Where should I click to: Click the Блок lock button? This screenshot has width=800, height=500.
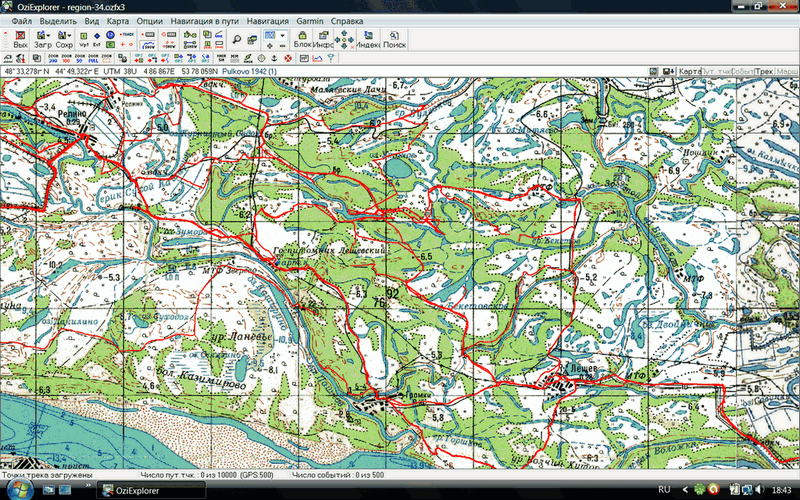pos(303,40)
